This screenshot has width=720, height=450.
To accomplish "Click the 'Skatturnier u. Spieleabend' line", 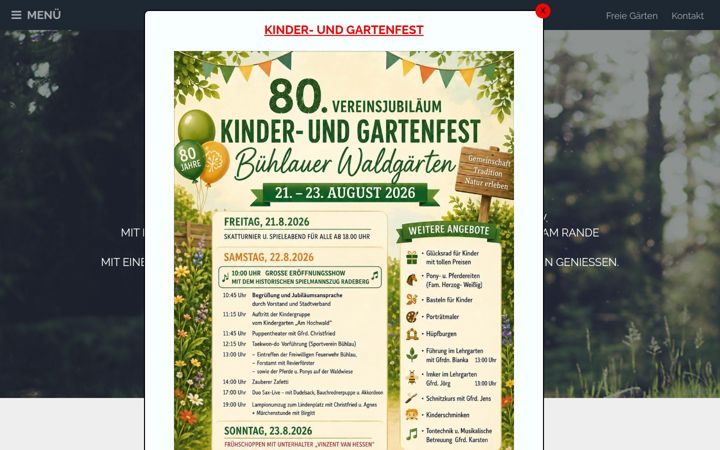I will [297, 237].
